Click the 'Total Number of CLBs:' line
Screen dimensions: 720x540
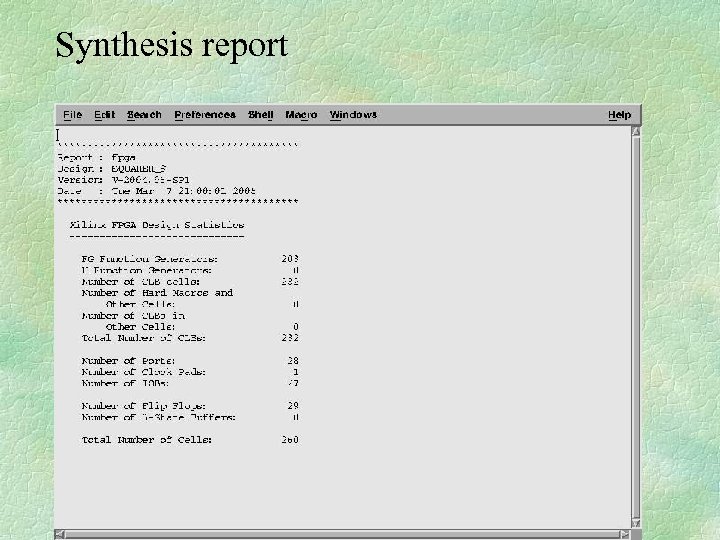(x=190, y=338)
